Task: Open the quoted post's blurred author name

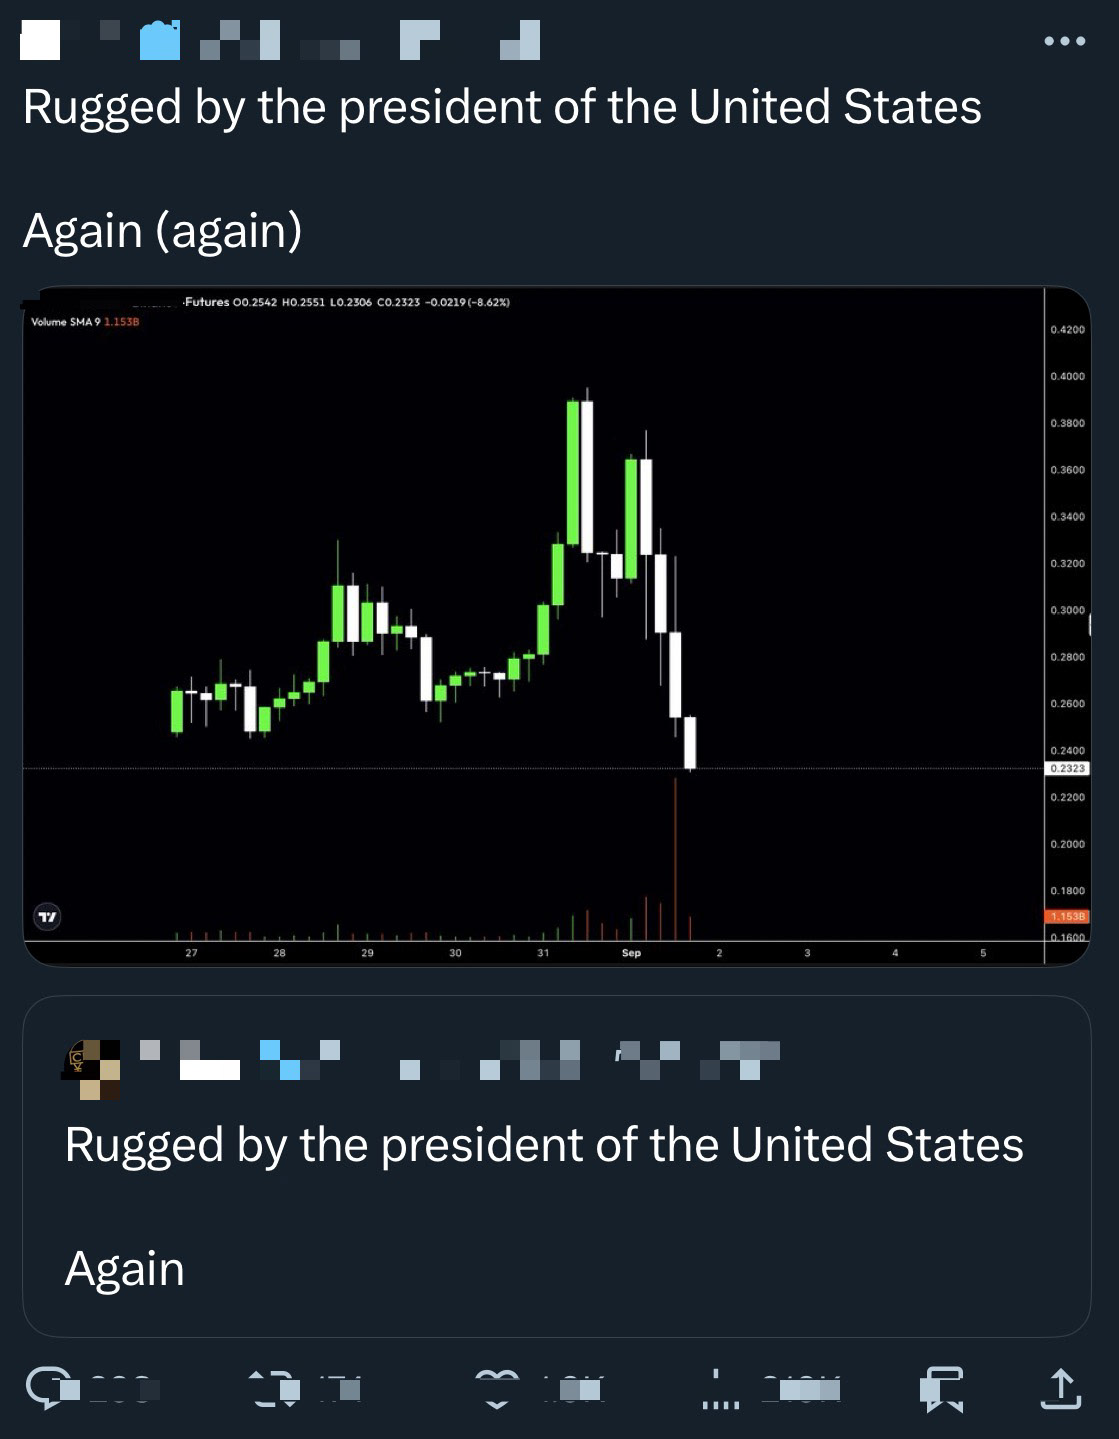Action: (x=460, y=1060)
